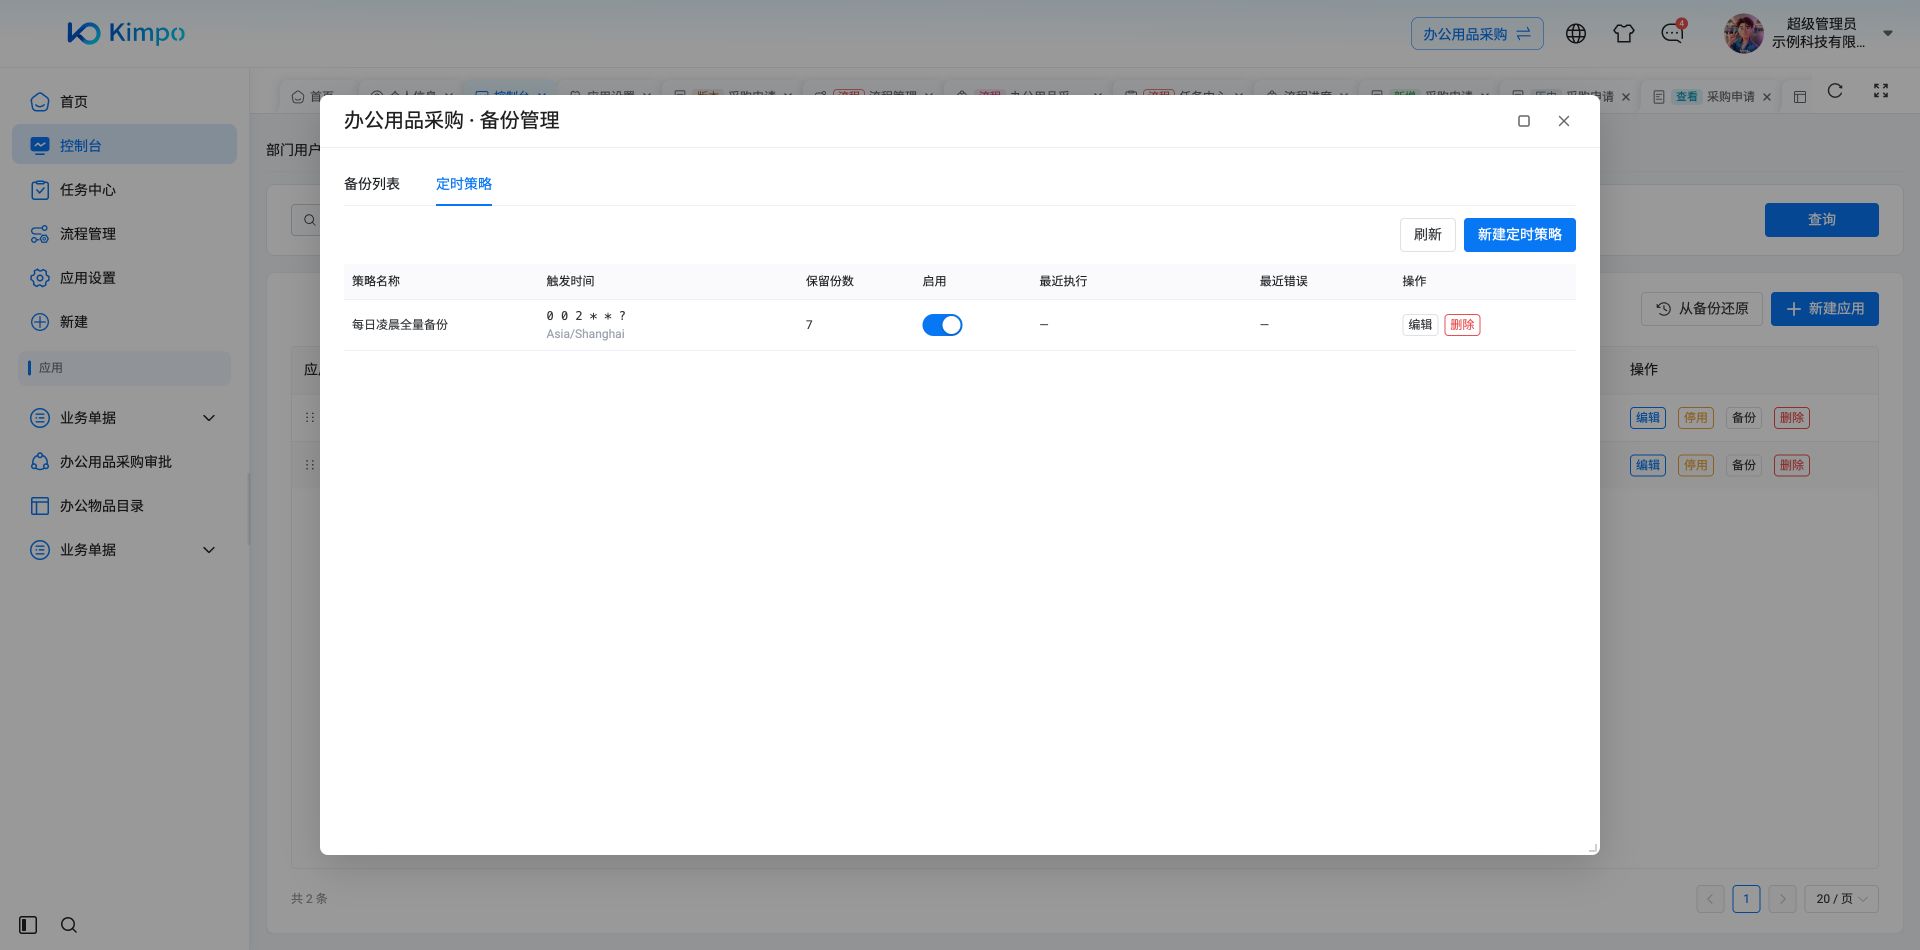Click 停用 in first background application row
Image resolution: width=1920 pixels, height=950 pixels.
[1696, 418]
